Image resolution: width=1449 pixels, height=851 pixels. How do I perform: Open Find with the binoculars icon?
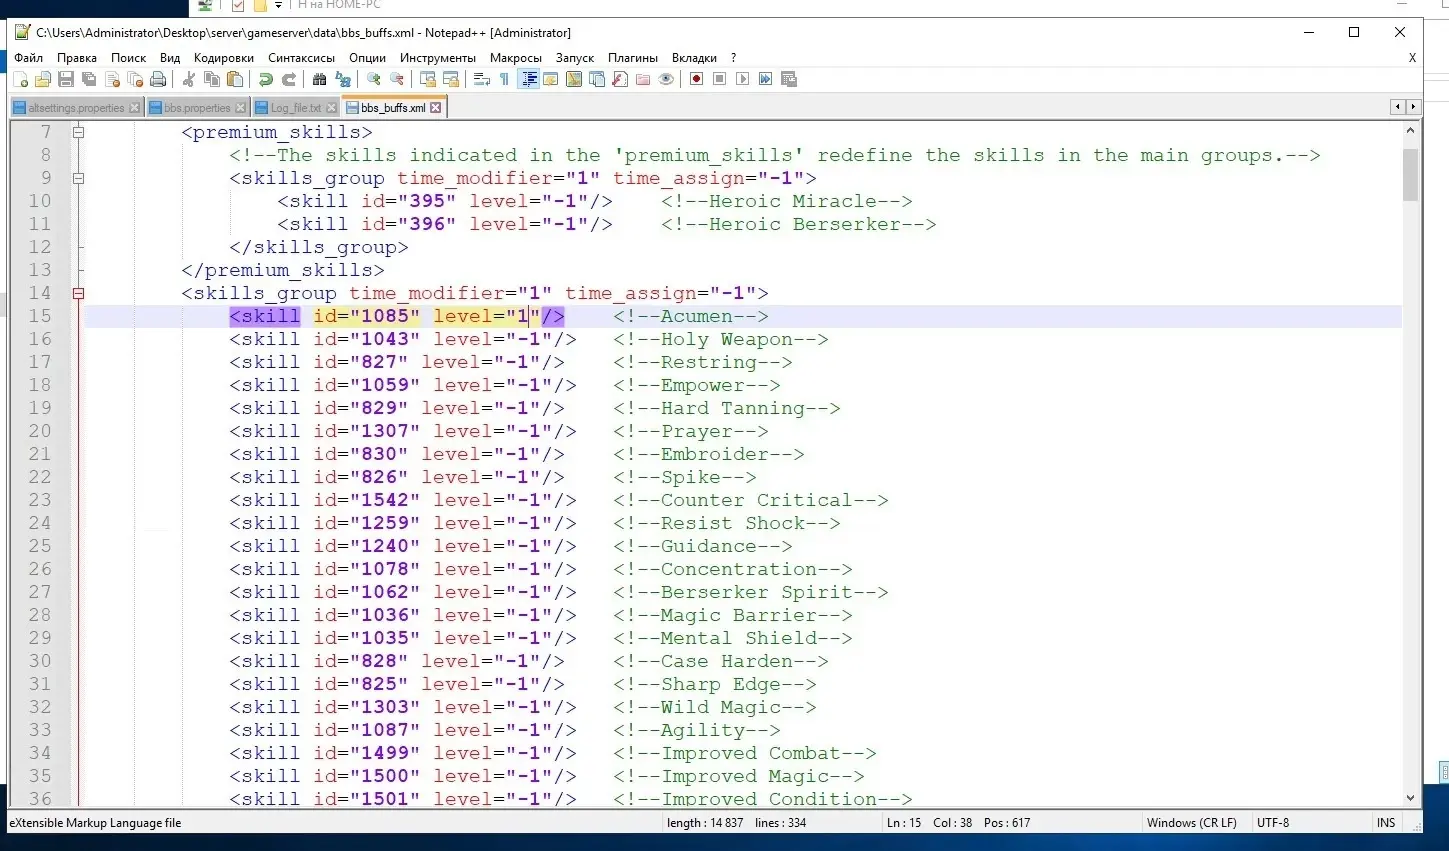[x=320, y=80]
